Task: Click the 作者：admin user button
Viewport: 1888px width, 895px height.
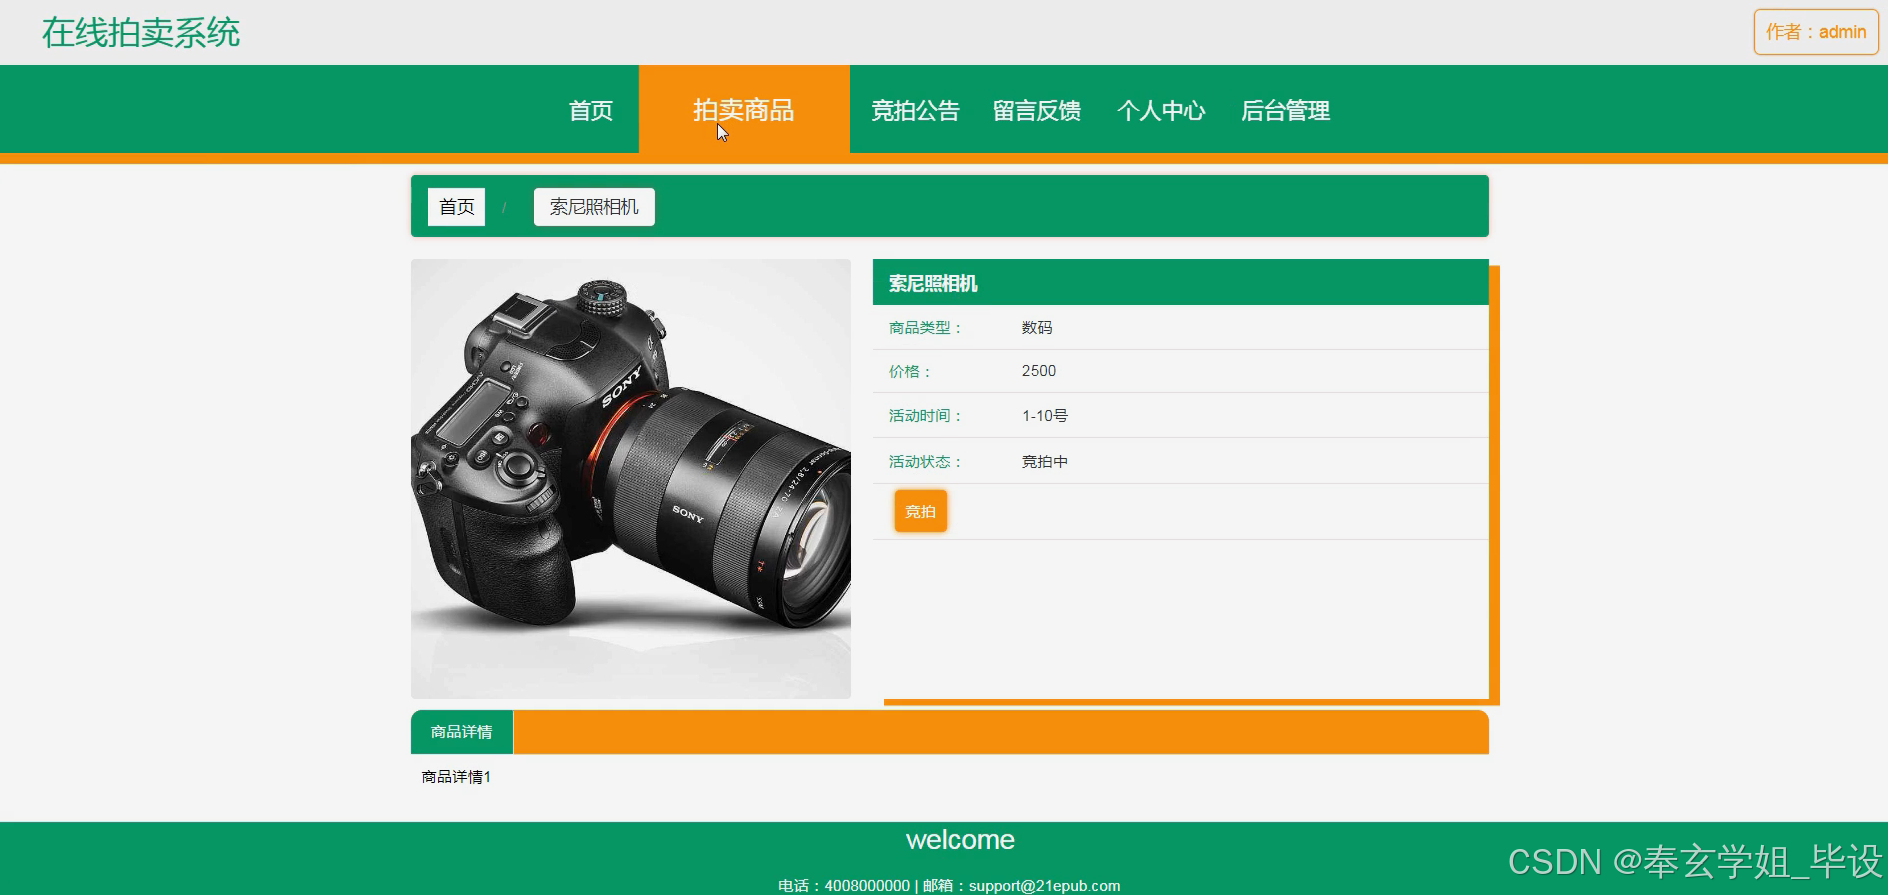Action: coord(1816,32)
